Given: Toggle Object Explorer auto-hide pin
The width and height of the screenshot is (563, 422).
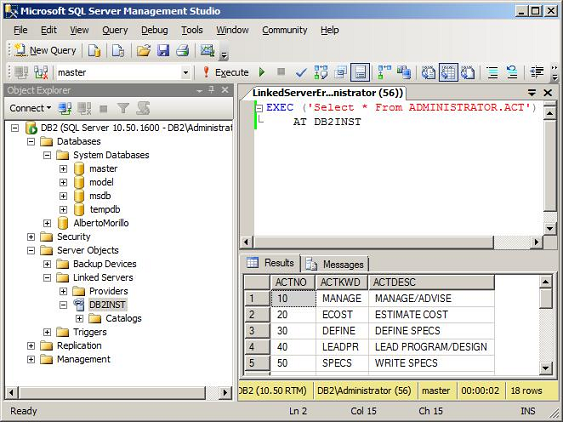Looking at the screenshot, I should pos(211,90).
